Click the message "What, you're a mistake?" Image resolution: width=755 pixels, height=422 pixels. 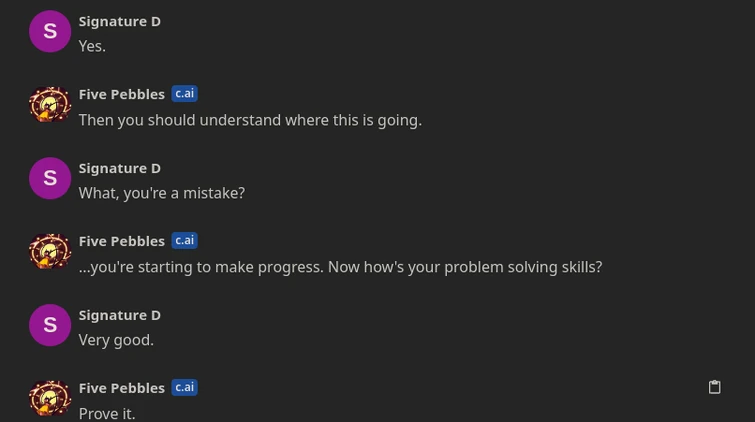(x=162, y=193)
